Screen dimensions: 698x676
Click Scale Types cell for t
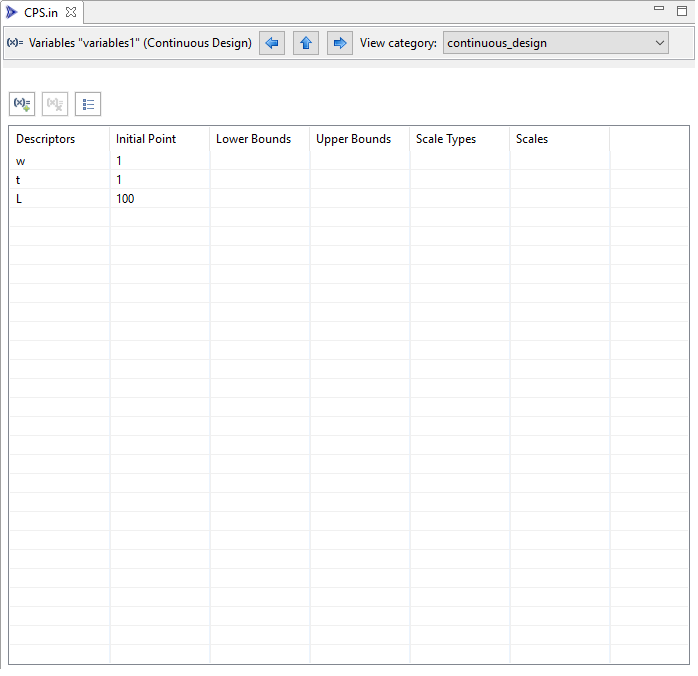pos(459,180)
